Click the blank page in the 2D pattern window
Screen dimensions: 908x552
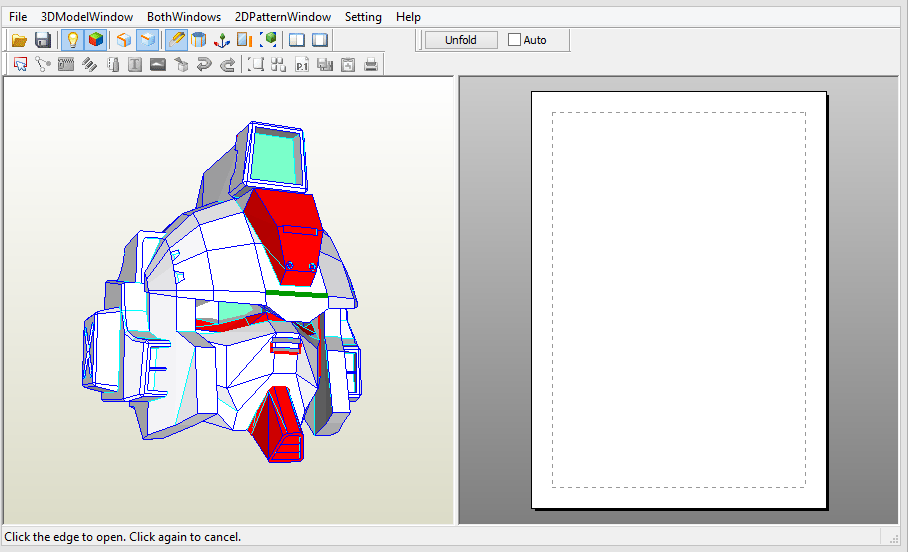[678, 300]
